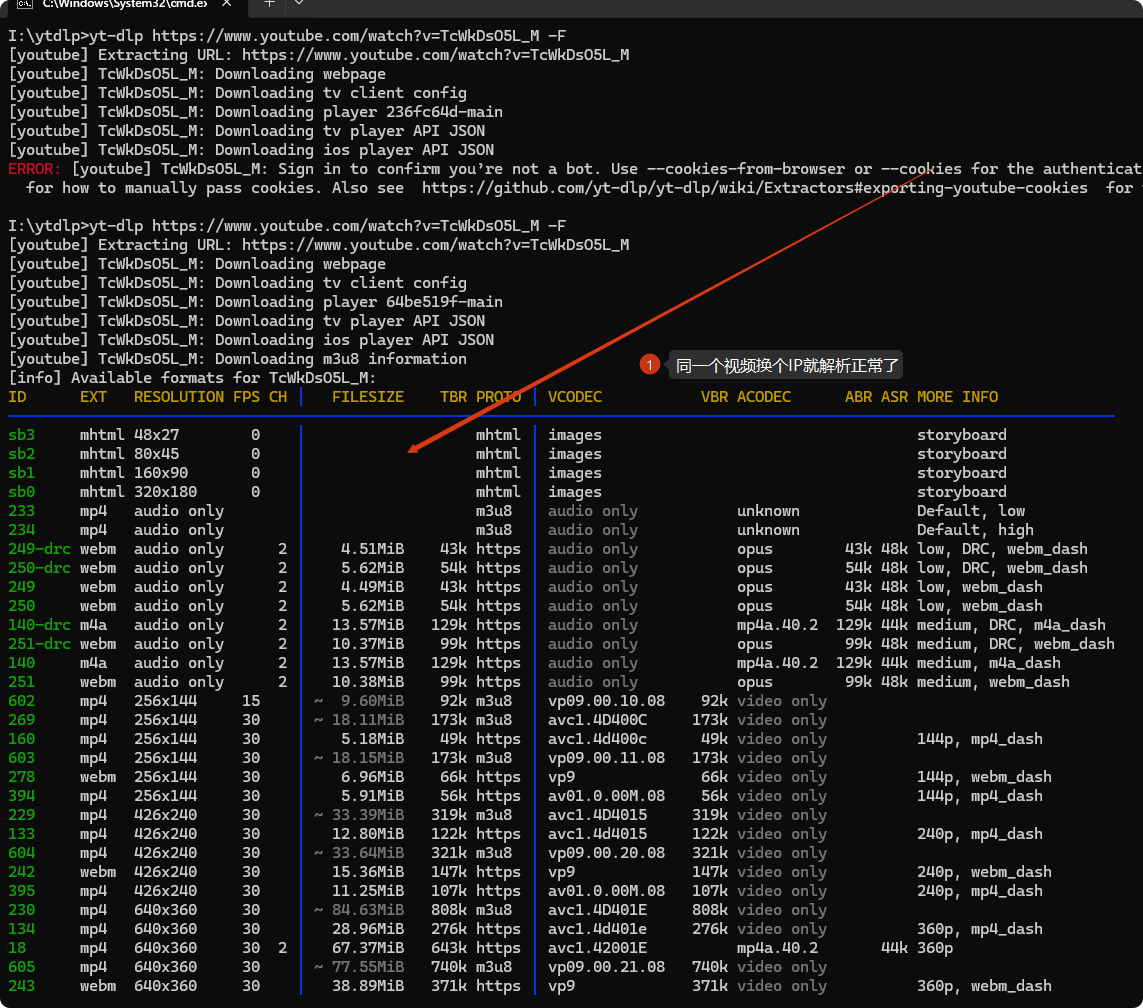This screenshot has height=1008, width=1143.
Task: Click the FILESIZE column header
Action: point(367,397)
